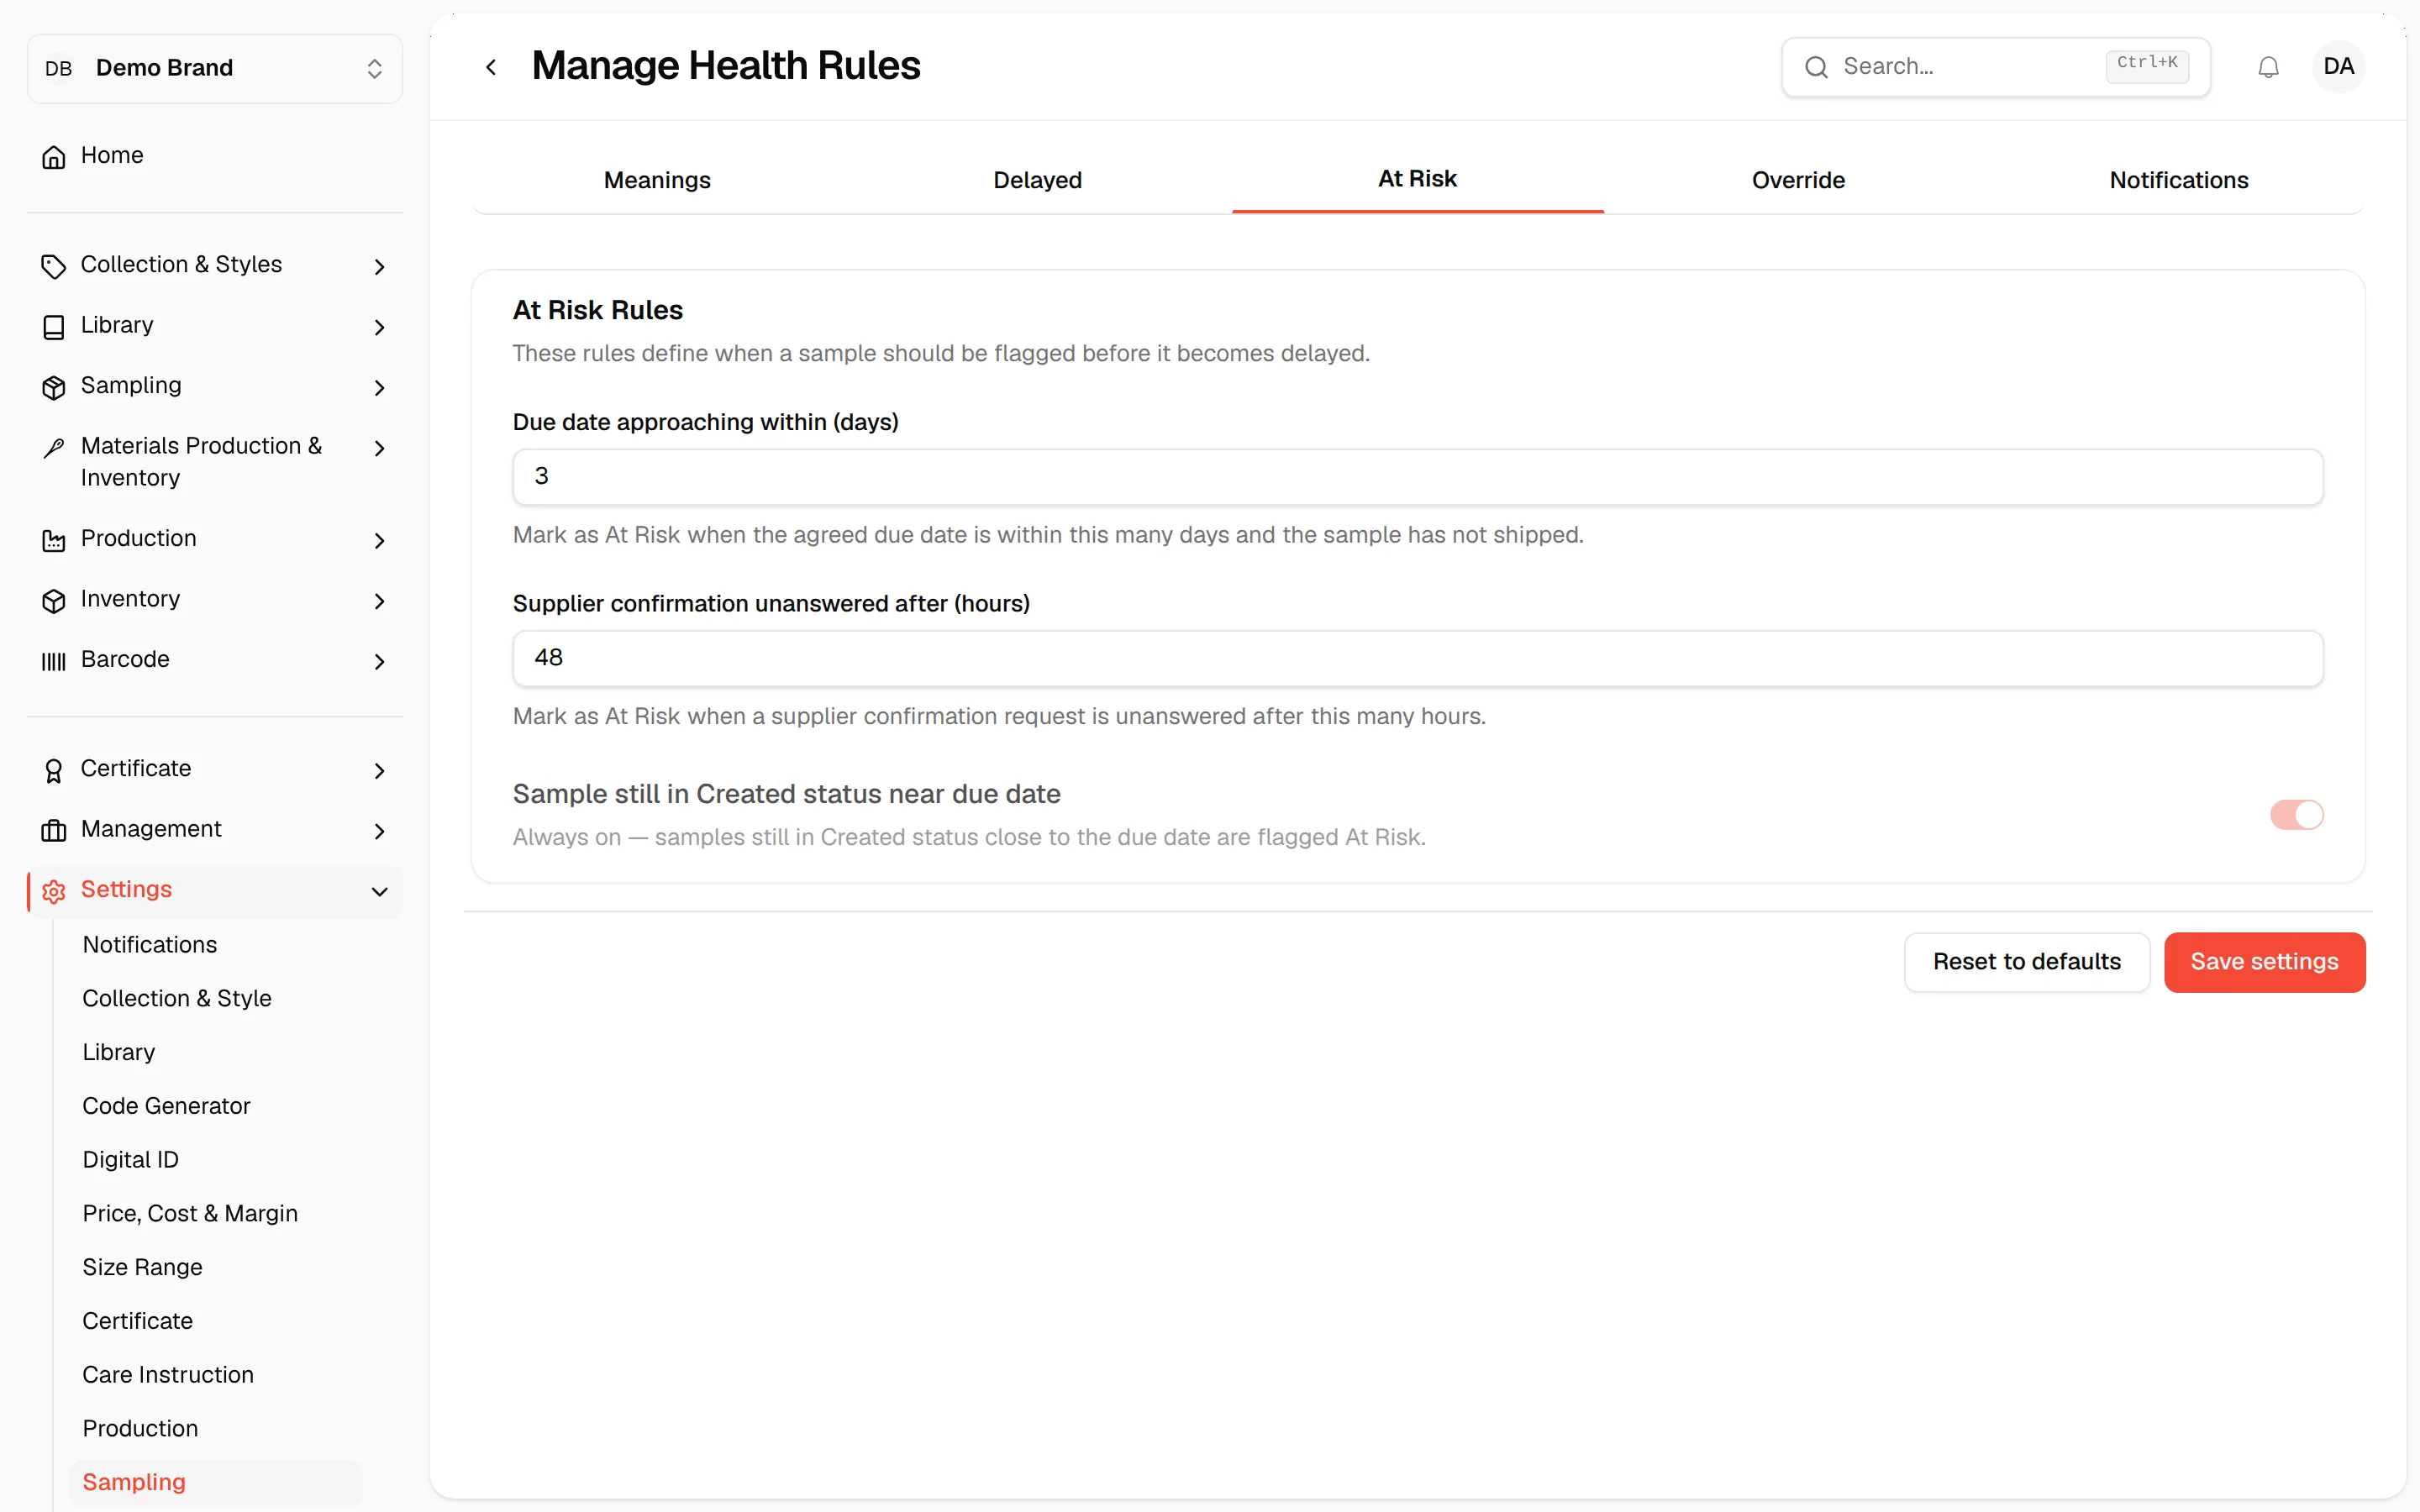Viewport: 2420px width, 1512px height.
Task: Click the DB brand badge
Action: (x=59, y=68)
